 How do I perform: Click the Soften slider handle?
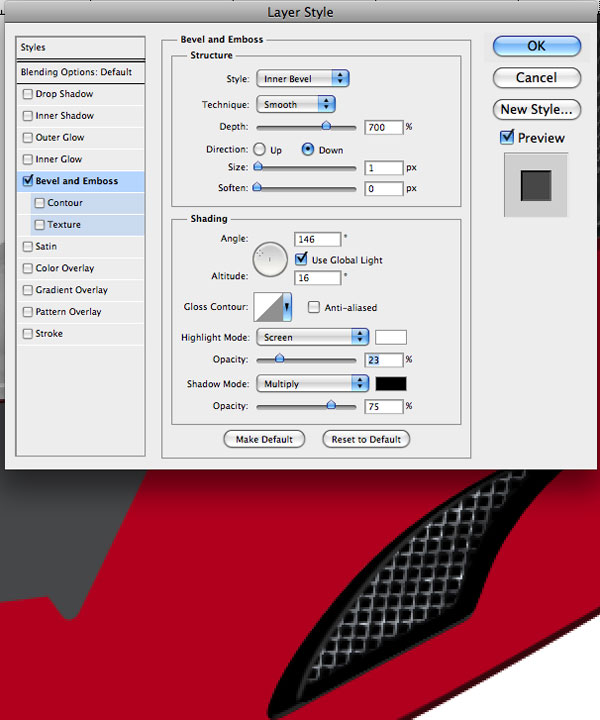pyautogui.click(x=257, y=186)
